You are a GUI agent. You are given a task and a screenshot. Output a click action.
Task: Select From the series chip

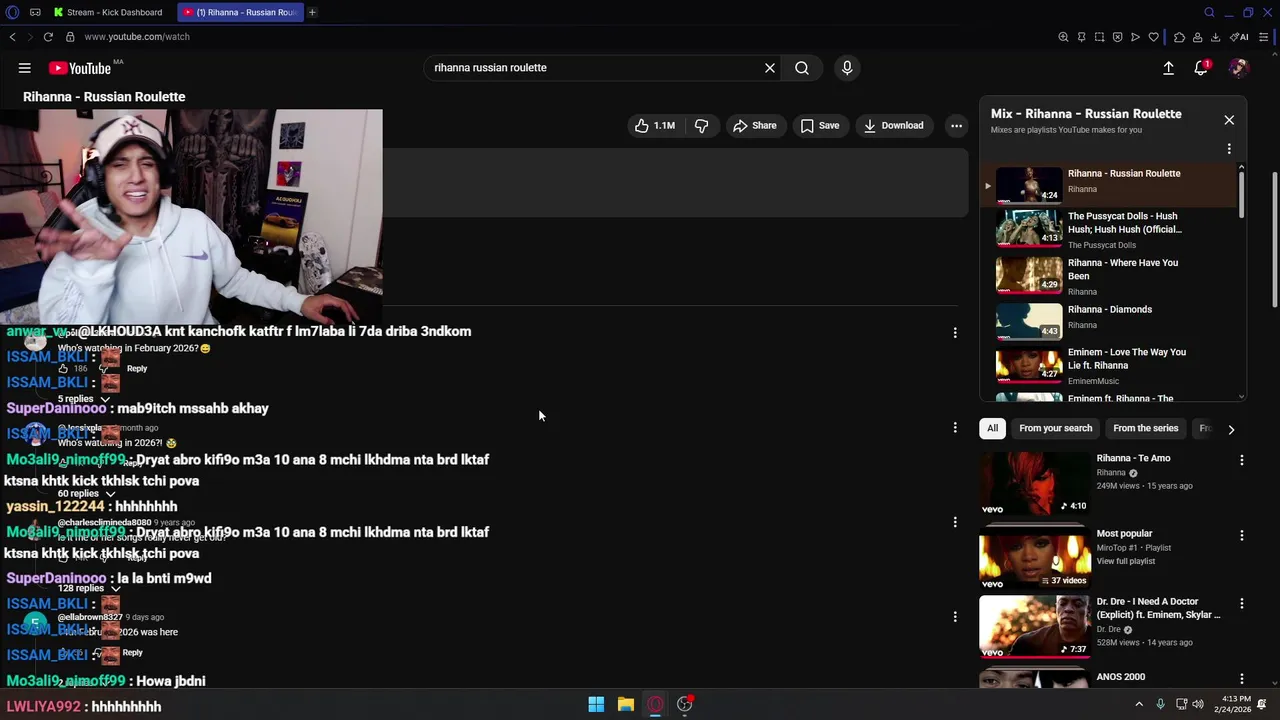click(1146, 428)
